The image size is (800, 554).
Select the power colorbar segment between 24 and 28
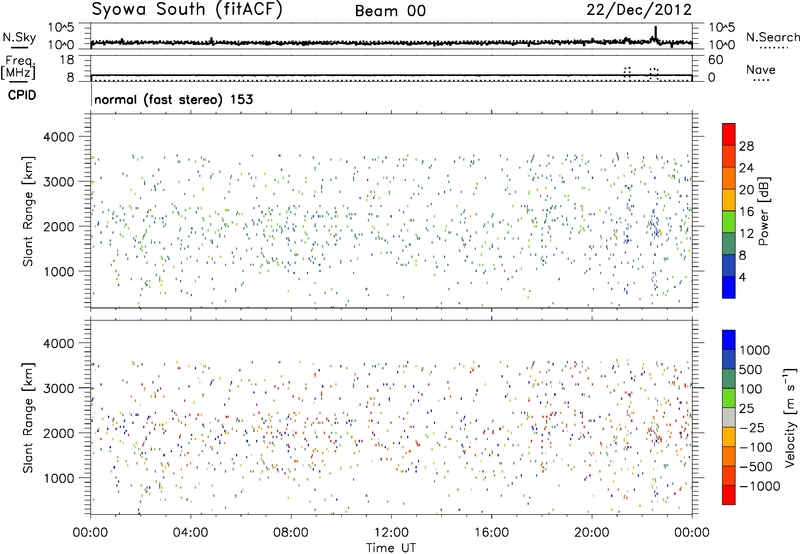point(729,156)
